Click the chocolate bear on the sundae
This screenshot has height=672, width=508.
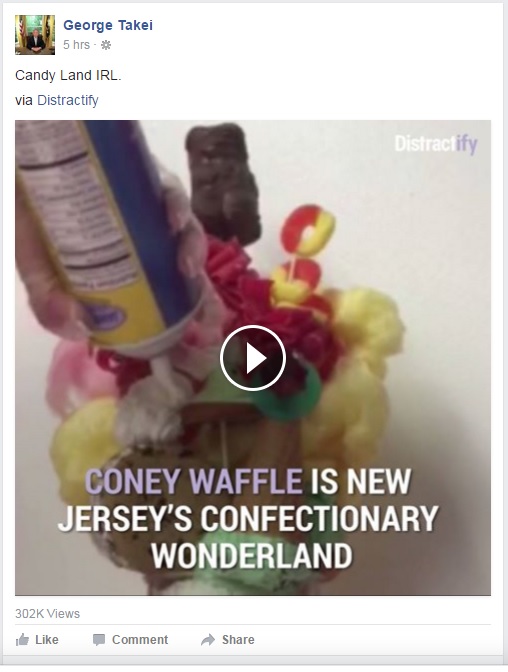pos(223,182)
